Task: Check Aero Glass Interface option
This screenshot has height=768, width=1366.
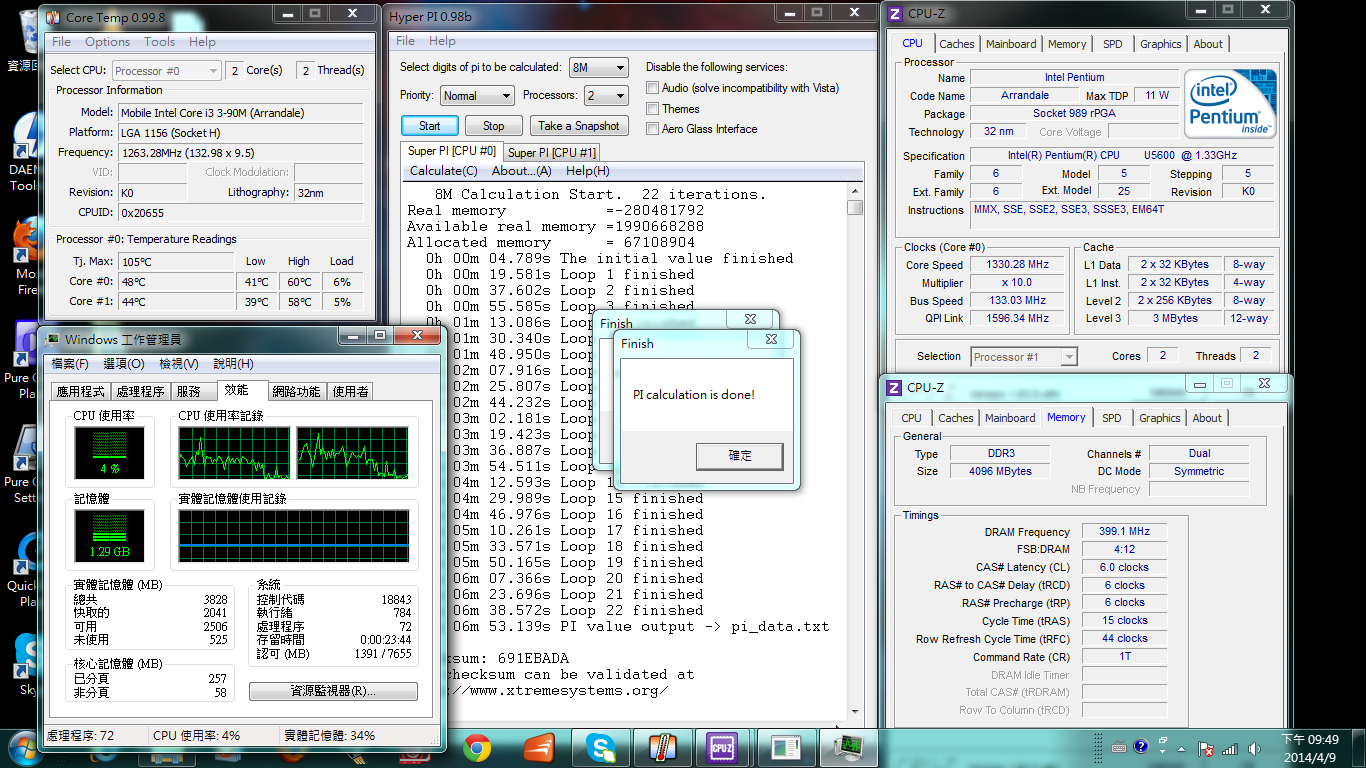Action: coord(653,128)
